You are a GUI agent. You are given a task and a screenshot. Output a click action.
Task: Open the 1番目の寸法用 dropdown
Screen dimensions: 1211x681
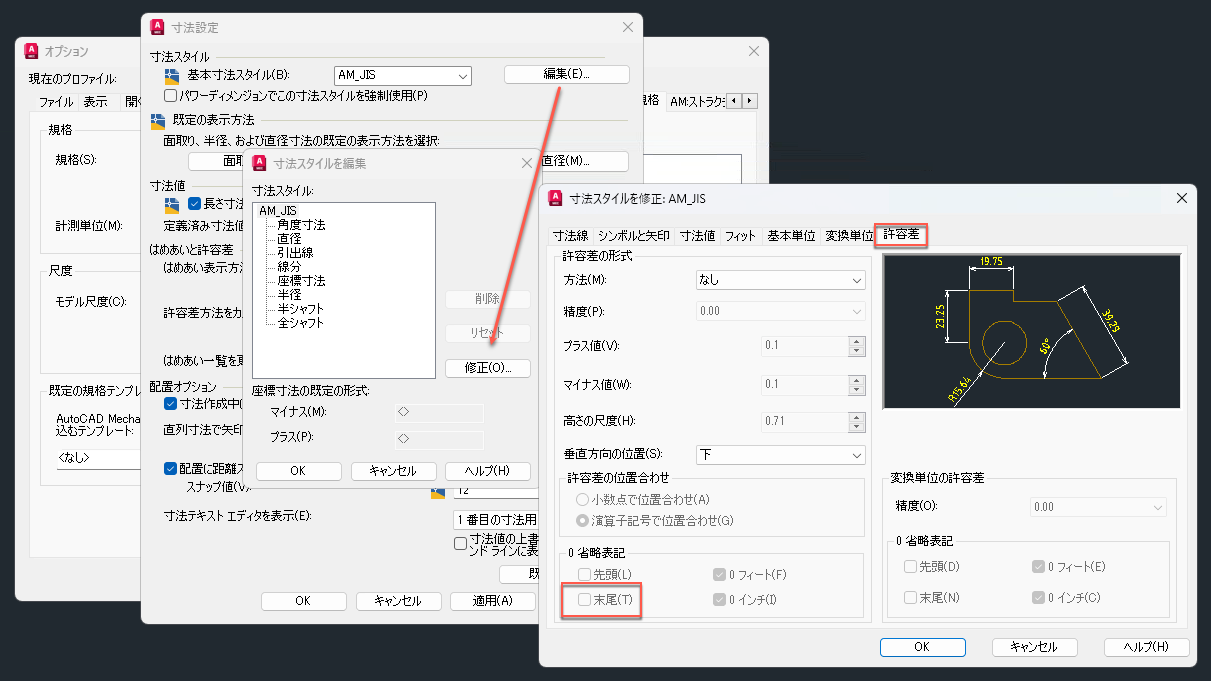tap(497, 520)
